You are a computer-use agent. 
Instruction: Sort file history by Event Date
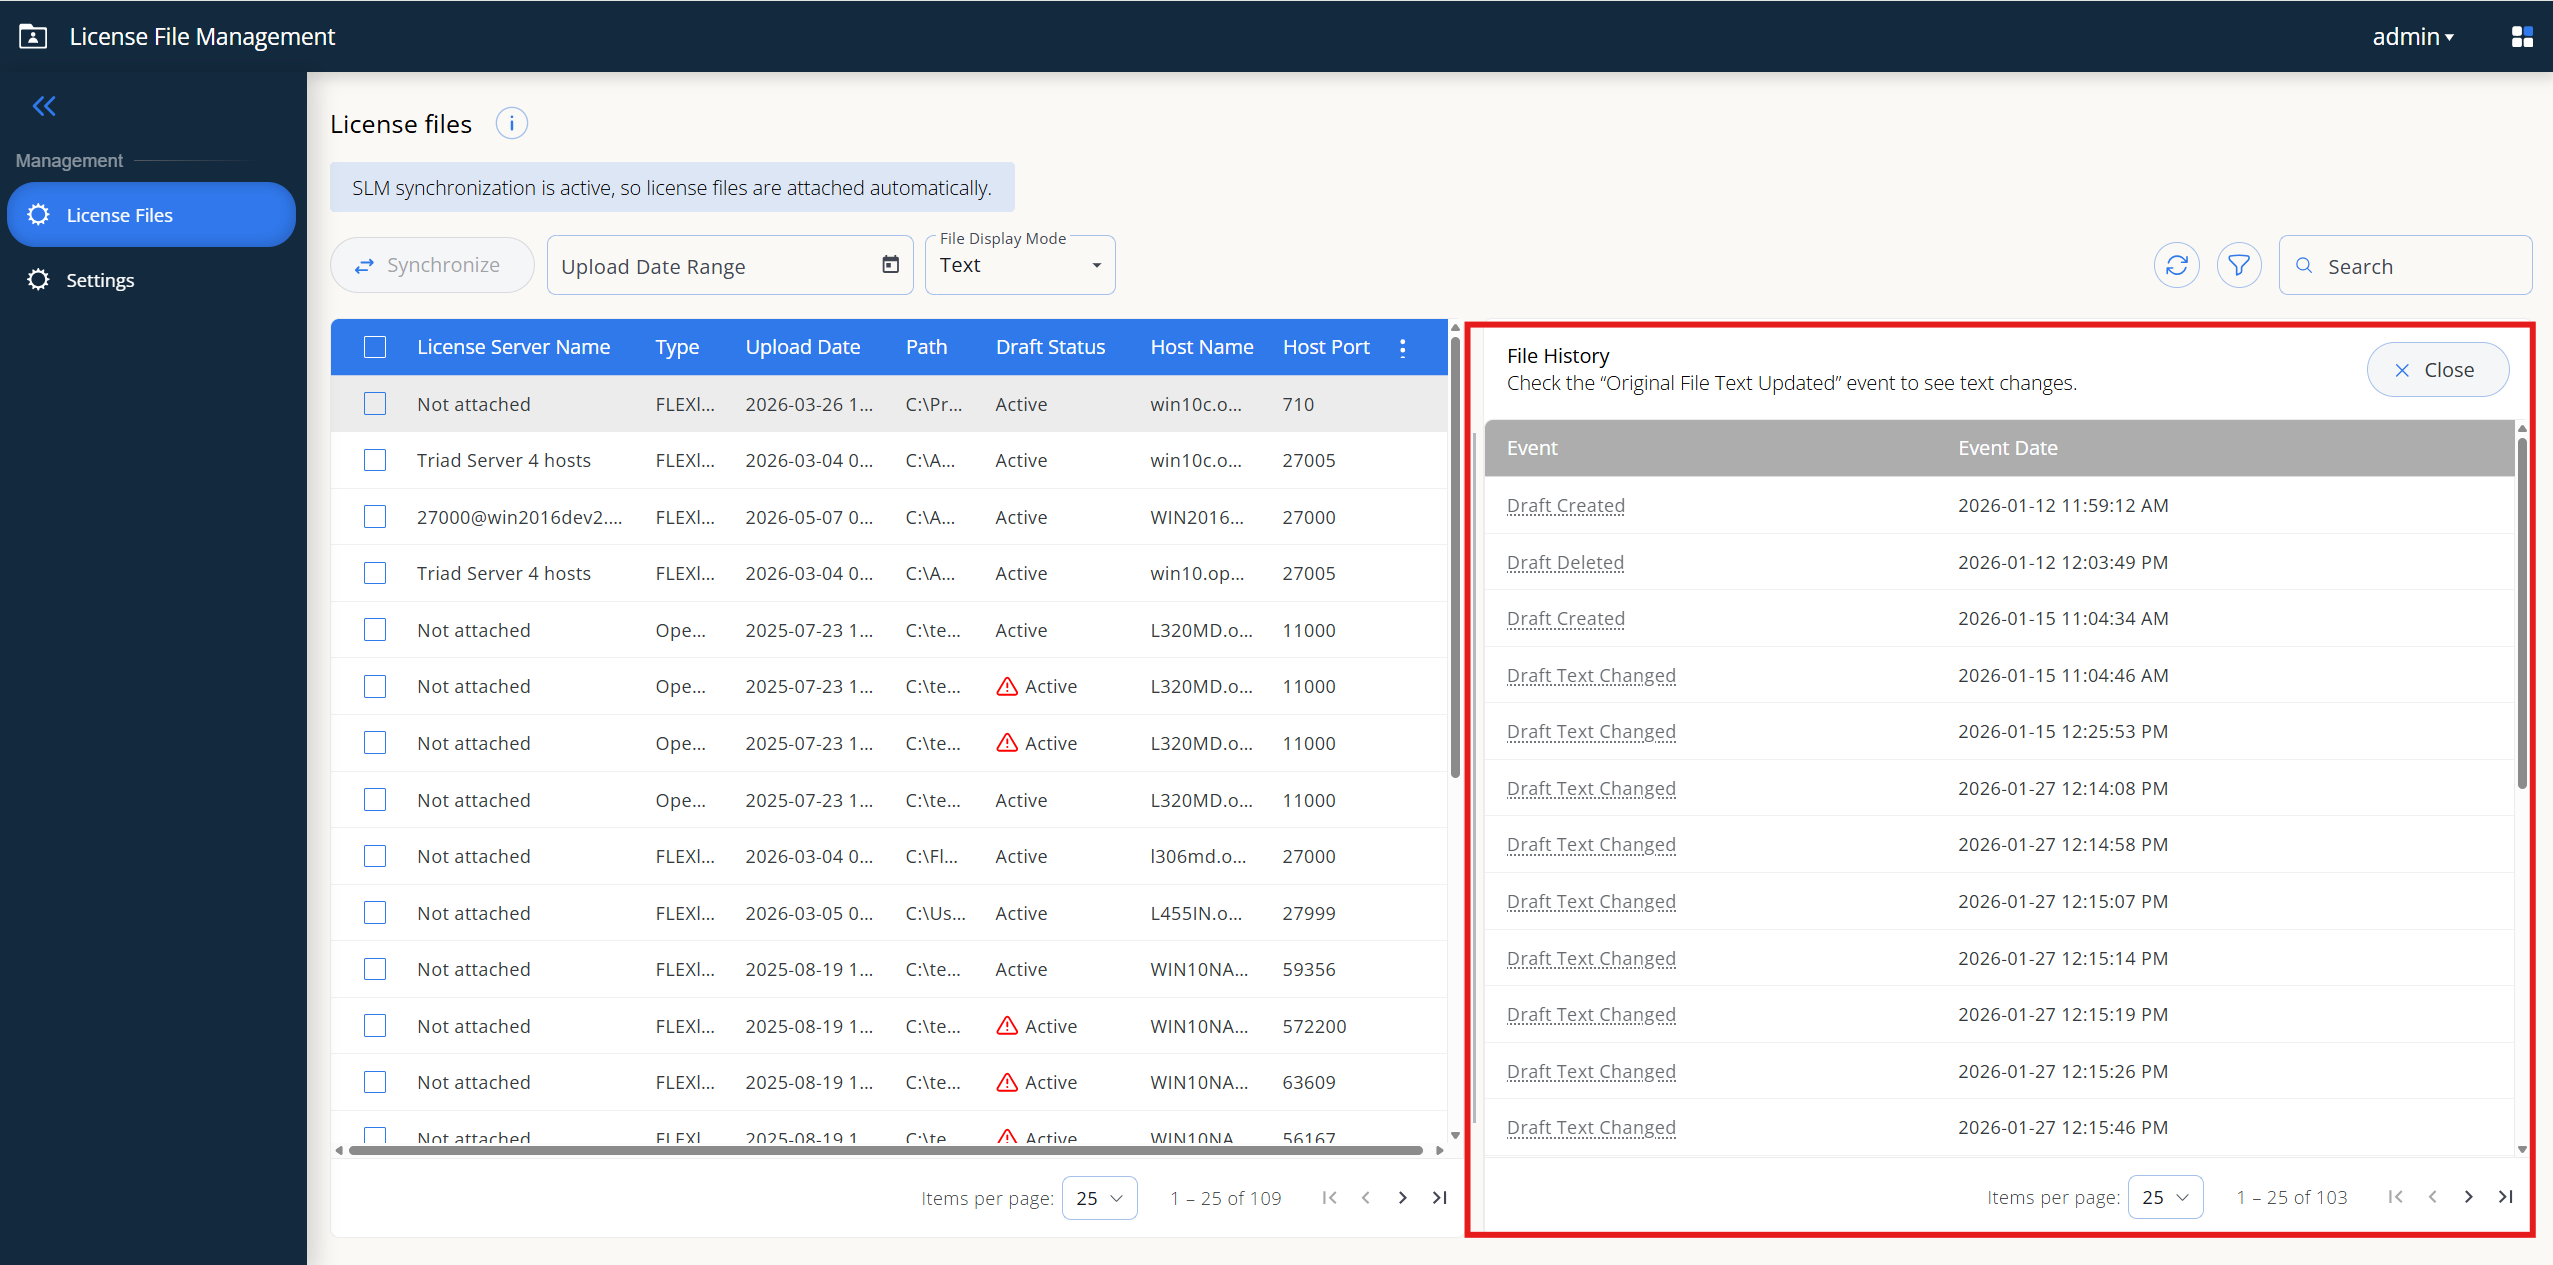[x=2007, y=448]
